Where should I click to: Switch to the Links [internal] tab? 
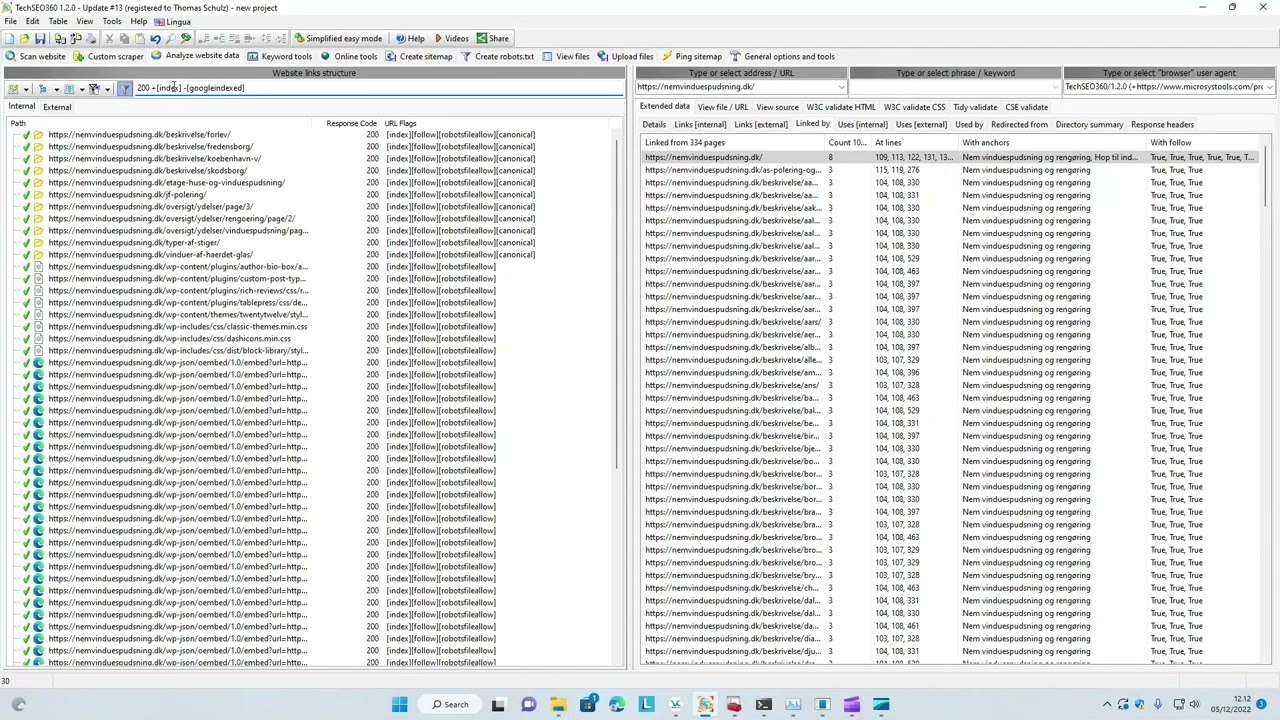pyautogui.click(x=700, y=125)
